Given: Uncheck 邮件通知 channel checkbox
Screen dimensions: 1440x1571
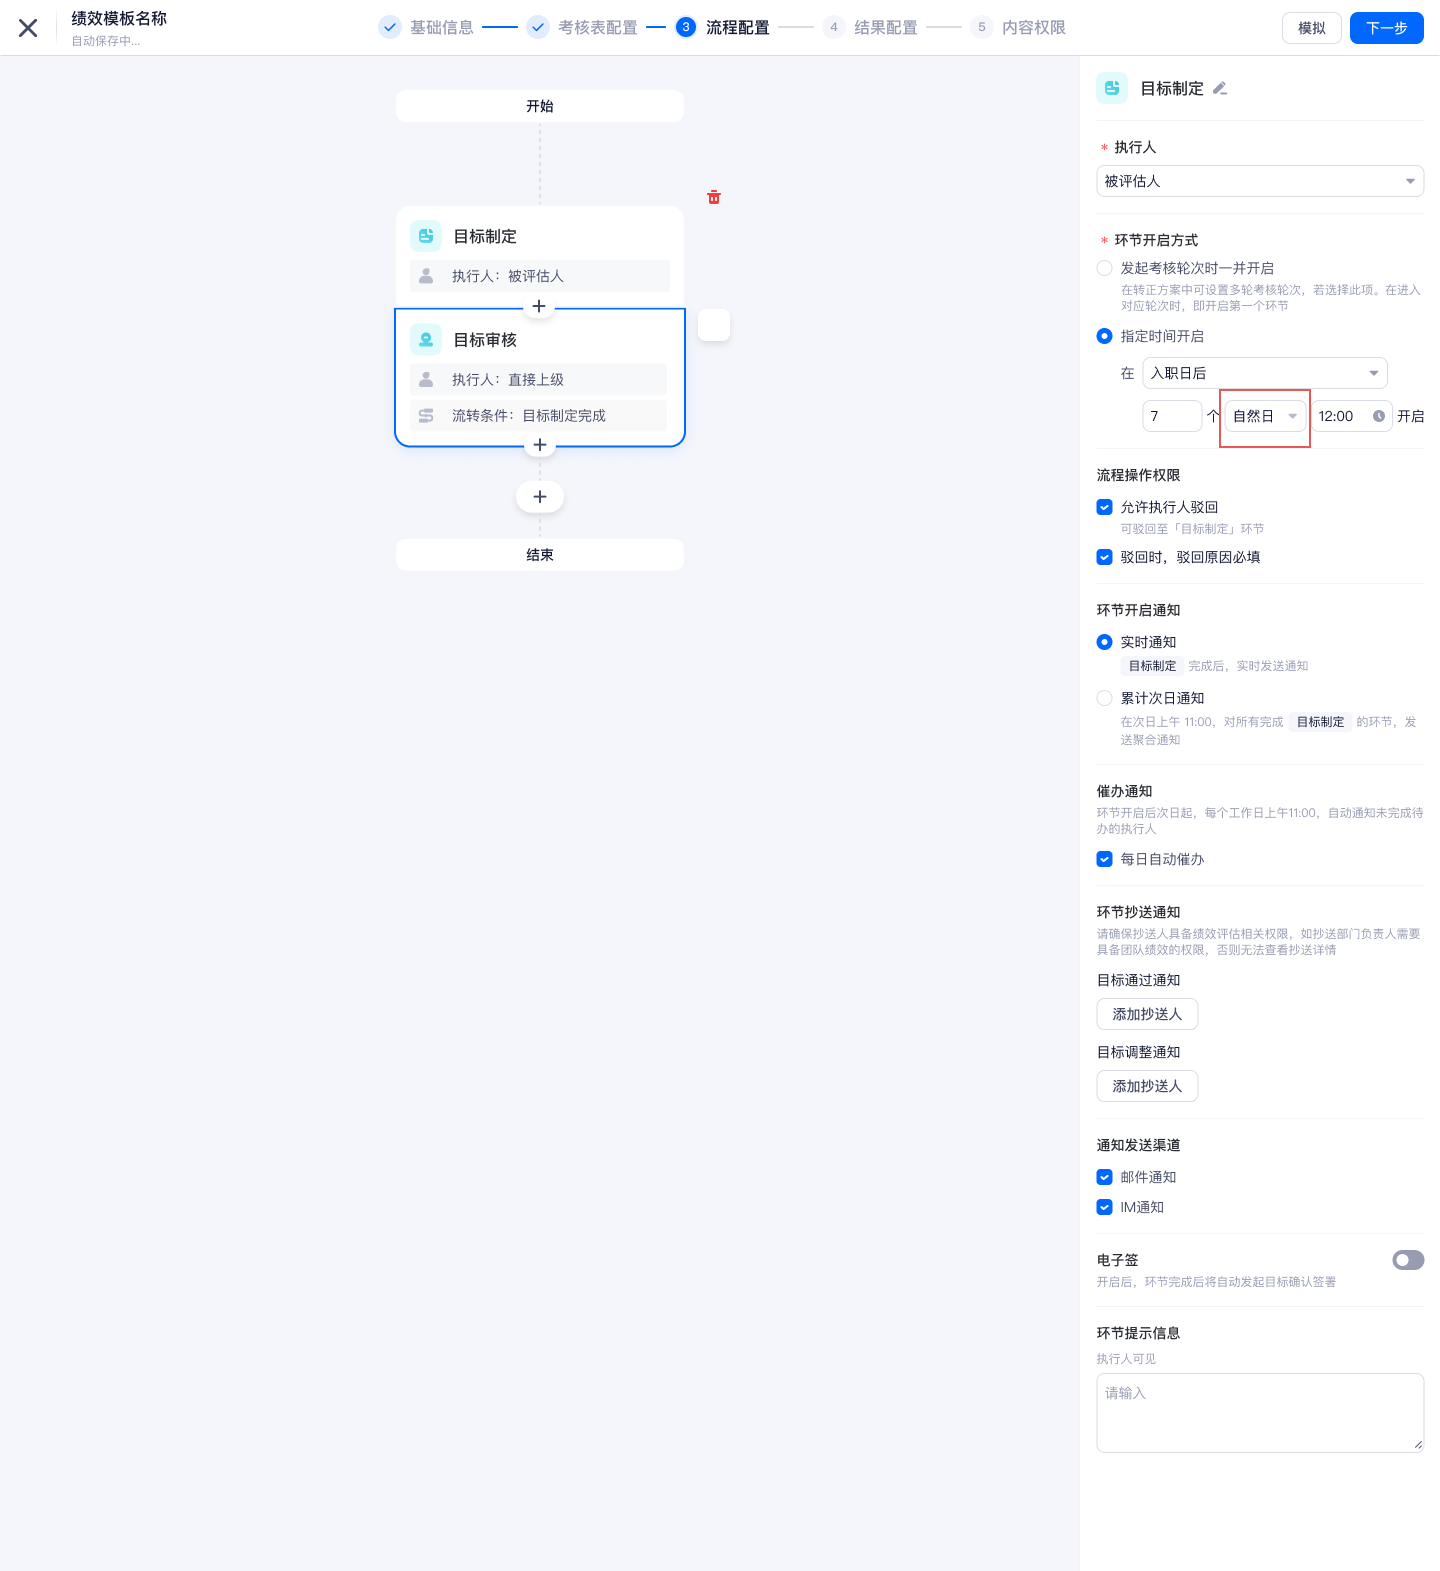Looking at the screenshot, I should click(1105, 1177).
